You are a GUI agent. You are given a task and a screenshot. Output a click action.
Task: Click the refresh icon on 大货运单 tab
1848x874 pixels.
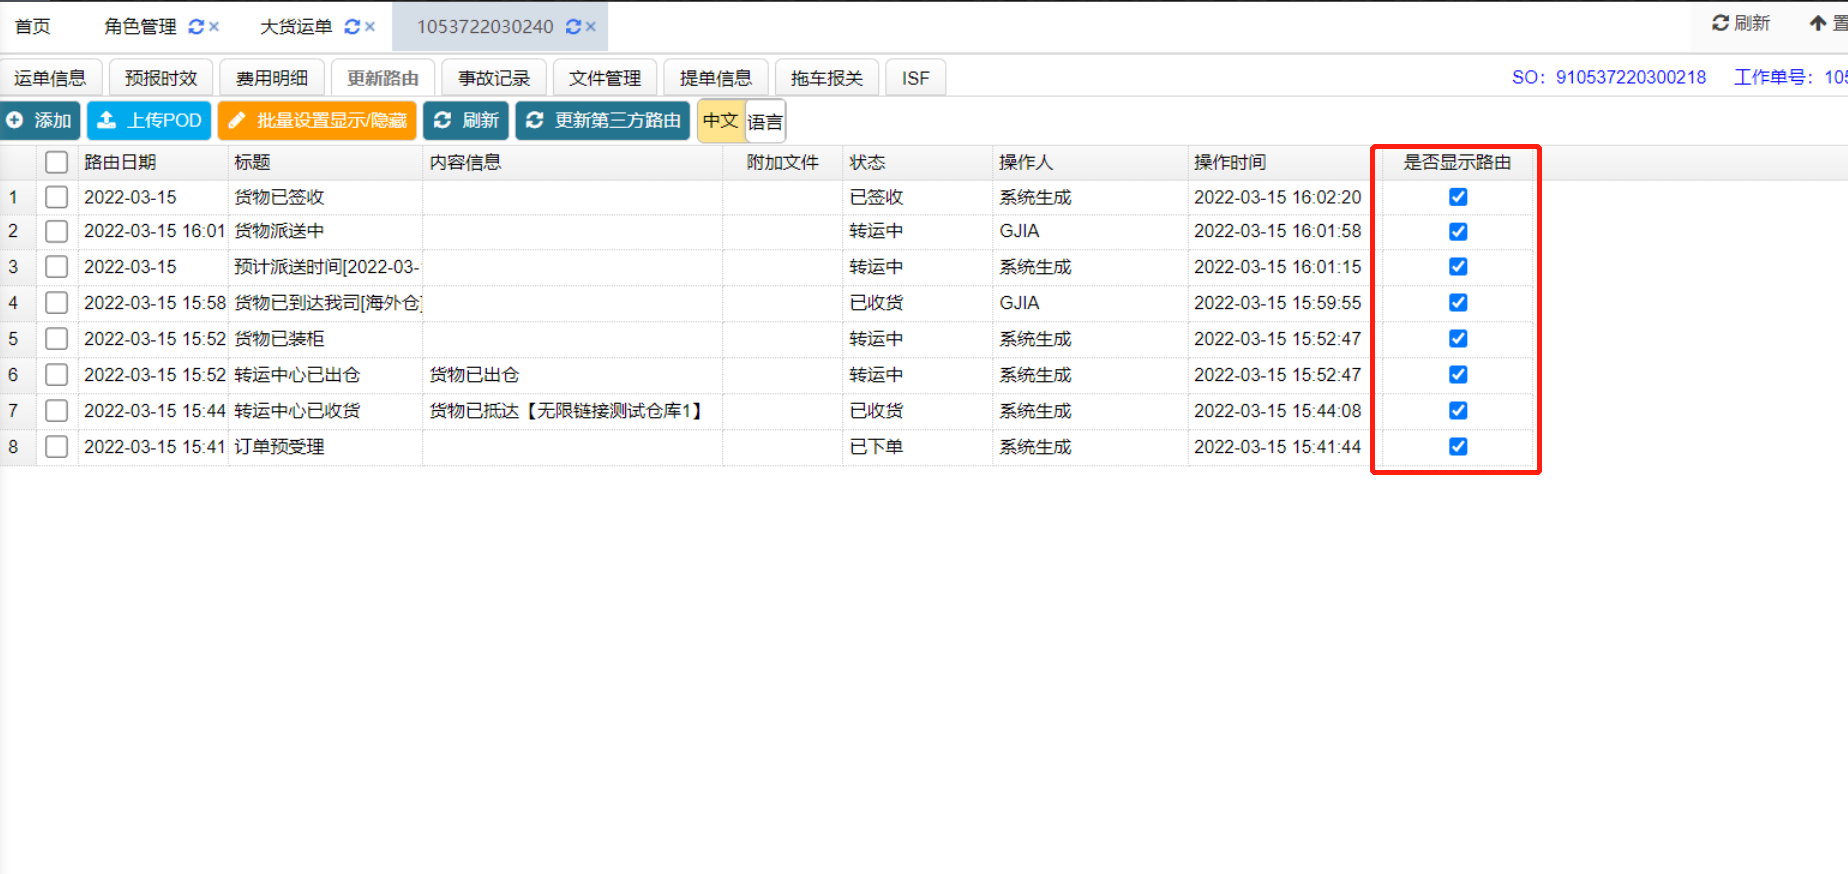352,27
